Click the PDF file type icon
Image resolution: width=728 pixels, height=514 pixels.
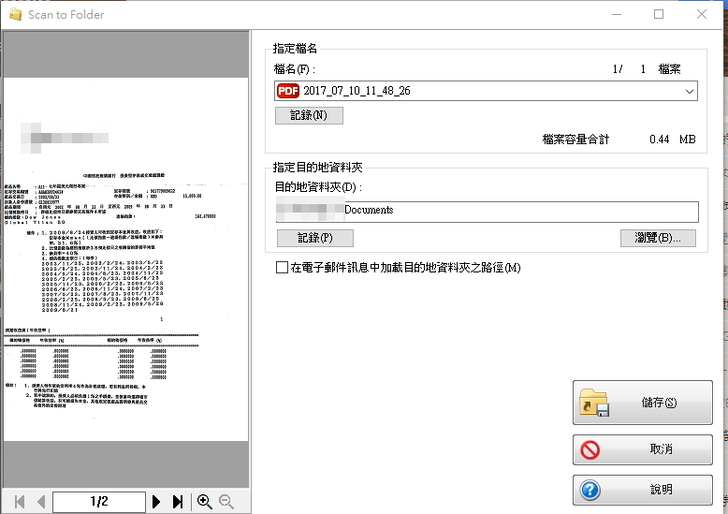tap(288, 91)
